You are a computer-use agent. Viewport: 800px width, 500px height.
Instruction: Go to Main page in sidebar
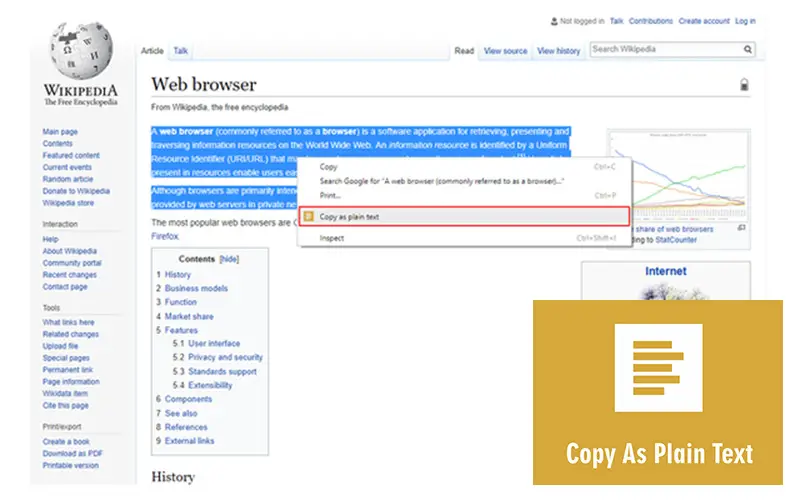tap(60, 132)
